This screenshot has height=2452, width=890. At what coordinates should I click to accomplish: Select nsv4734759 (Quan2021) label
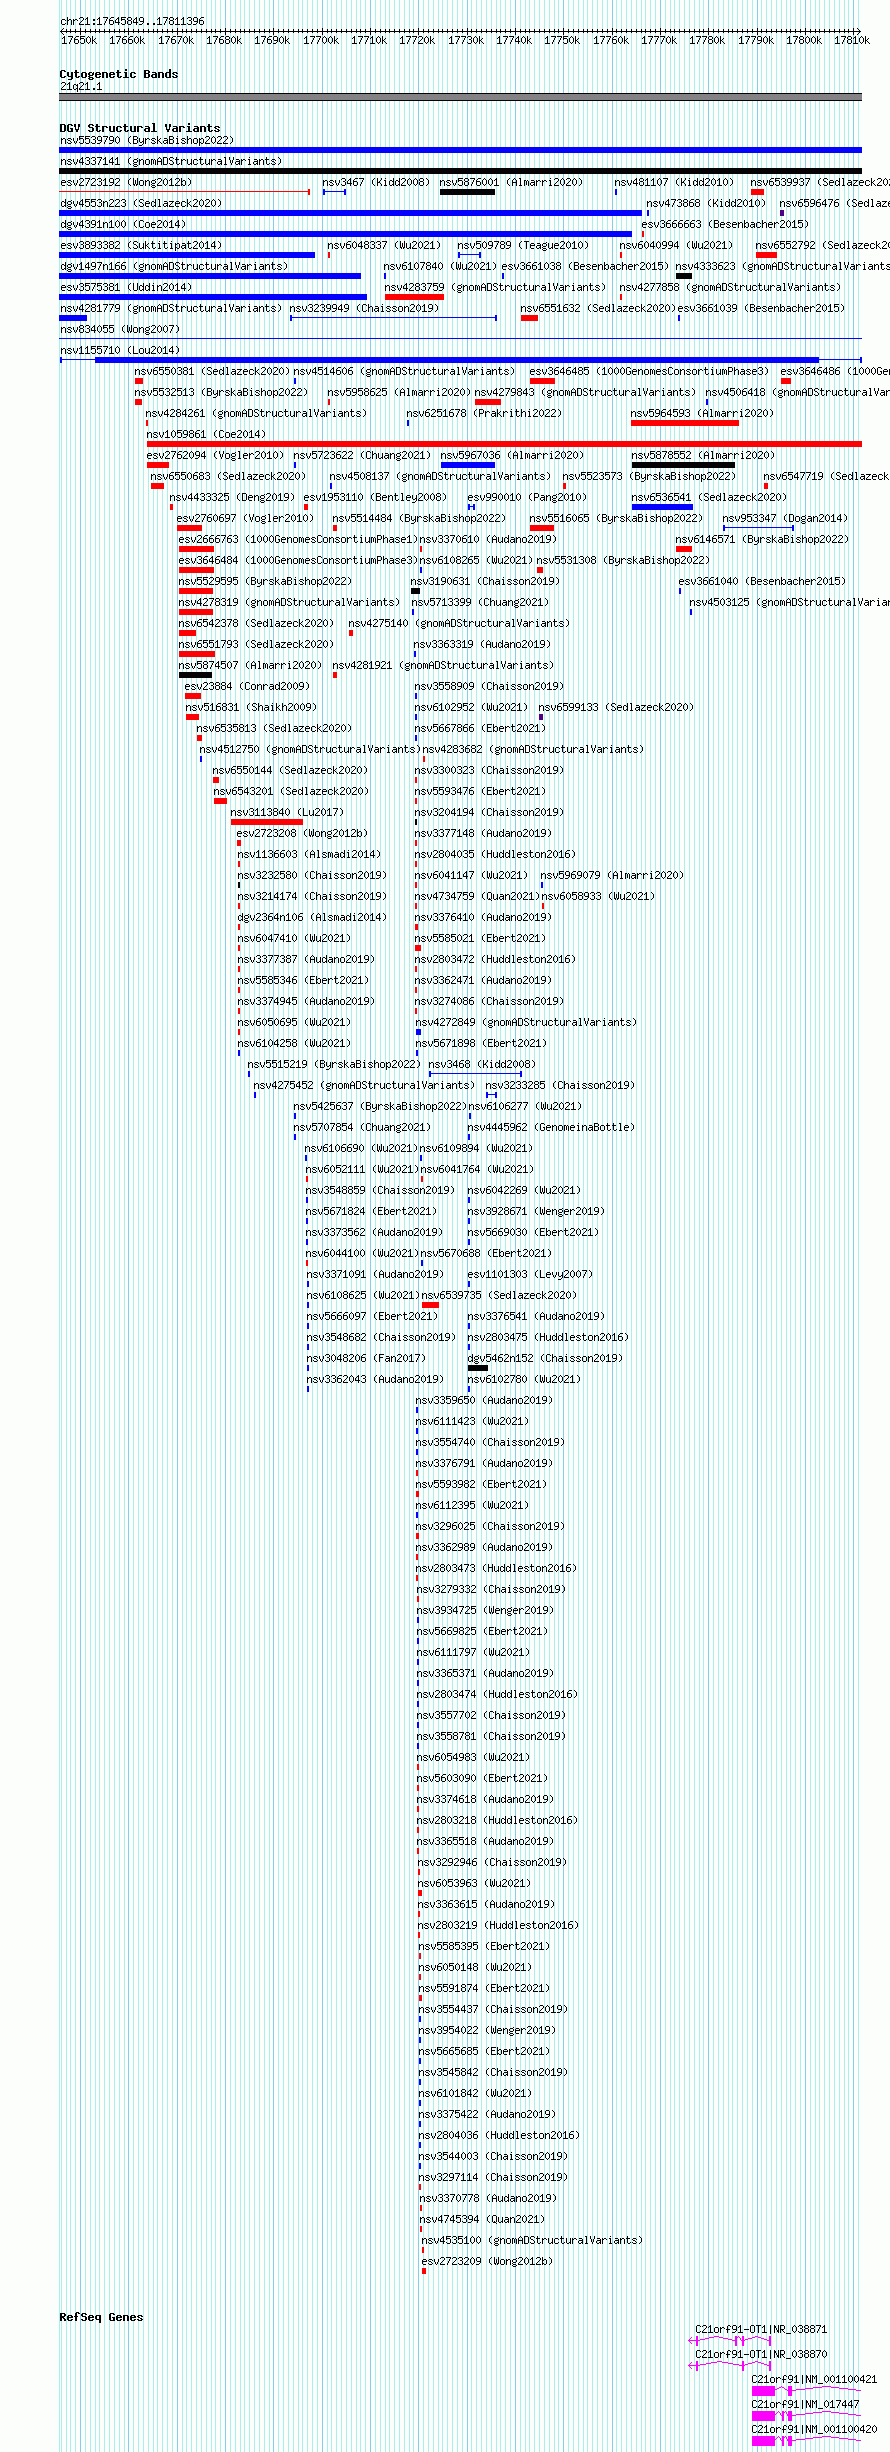click(477, 896)
